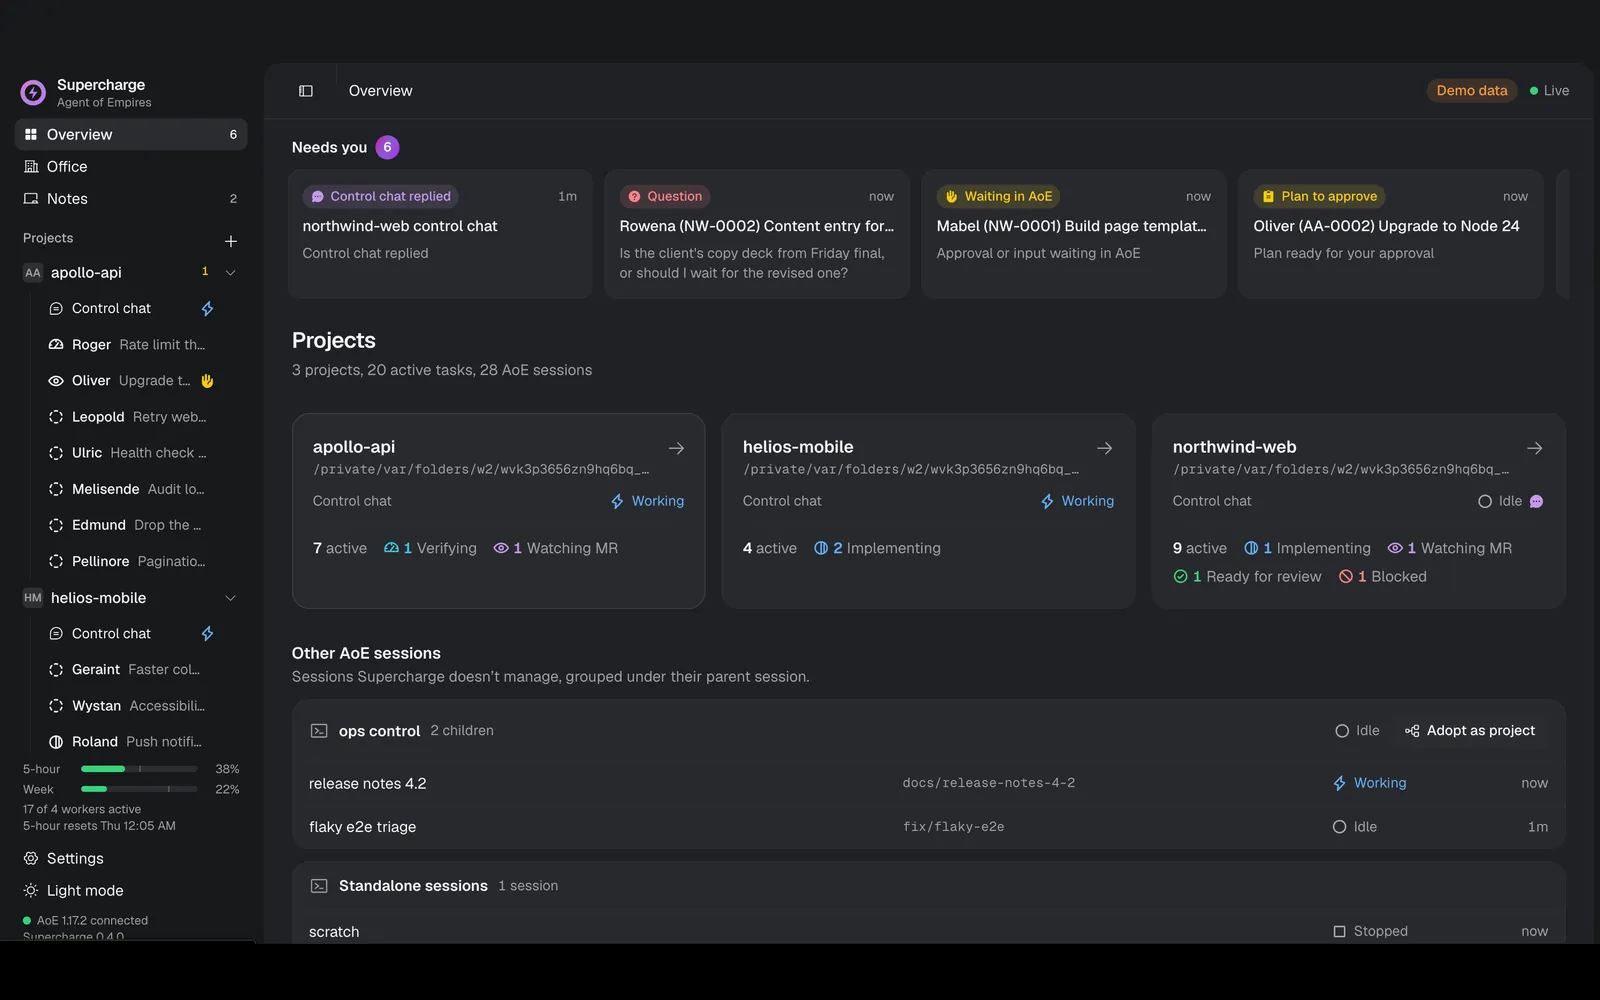Open Oliver's Plan to approve card
Viewport: 1600px width, 1000px height.
click(1391, 234)
